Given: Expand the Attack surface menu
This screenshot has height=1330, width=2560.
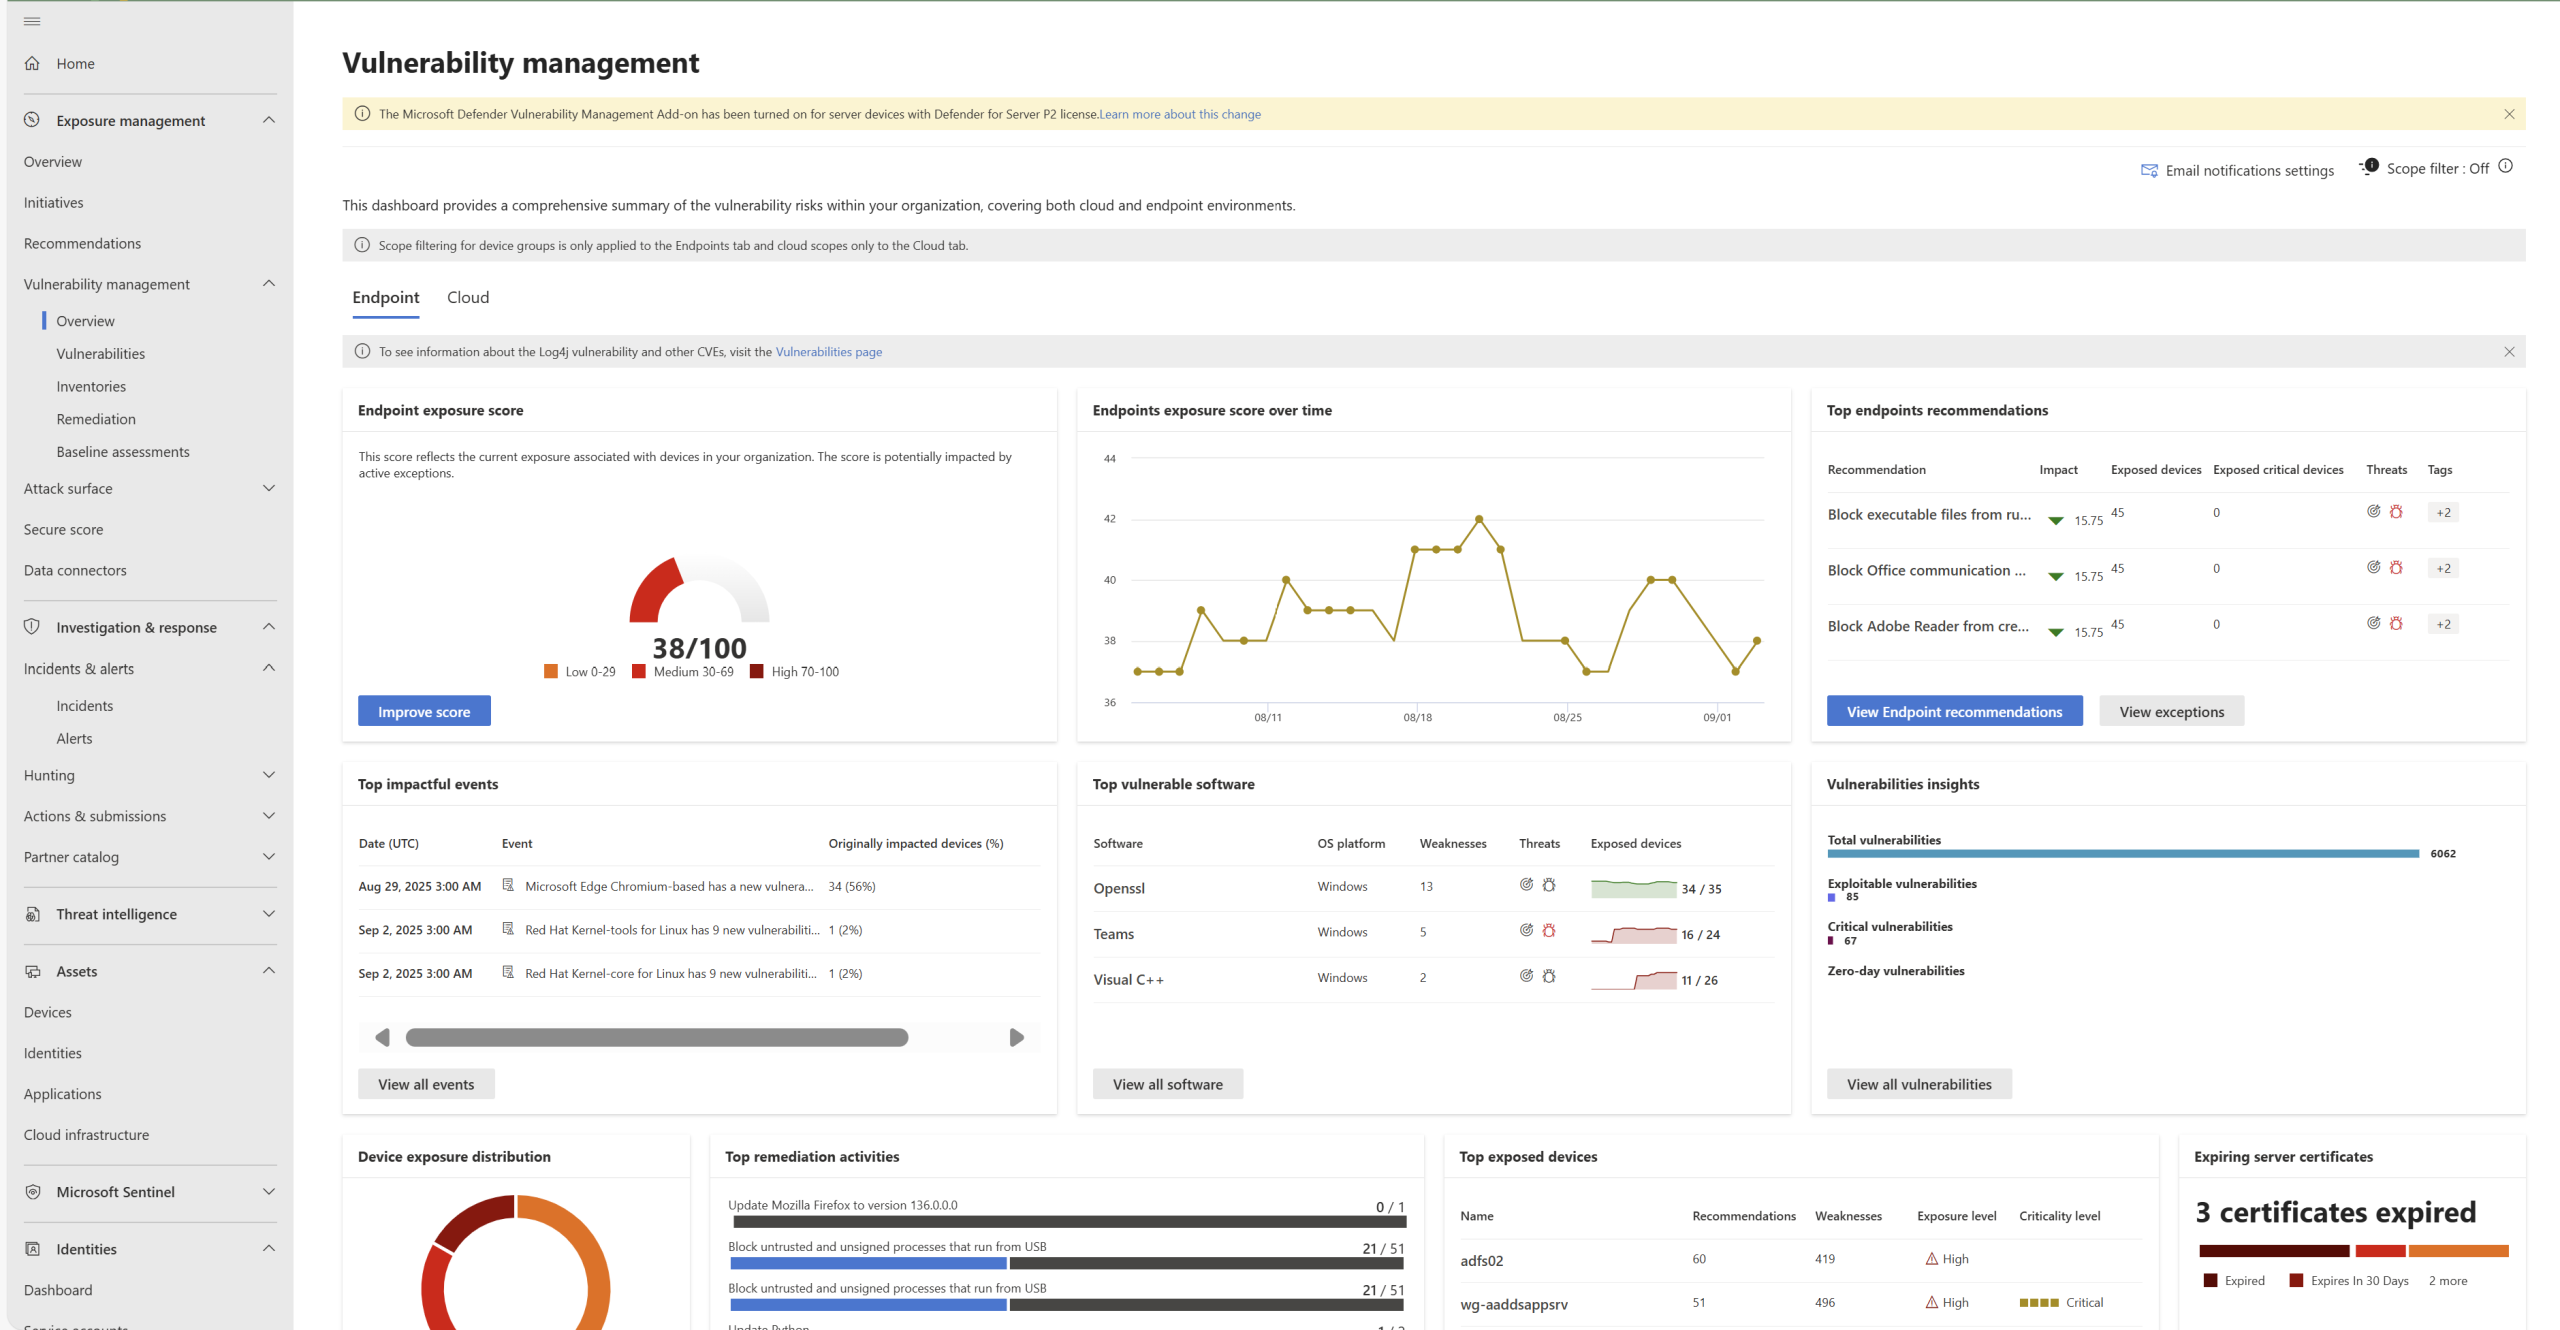Looking at the screenshot, I should (x=268, y=488).
